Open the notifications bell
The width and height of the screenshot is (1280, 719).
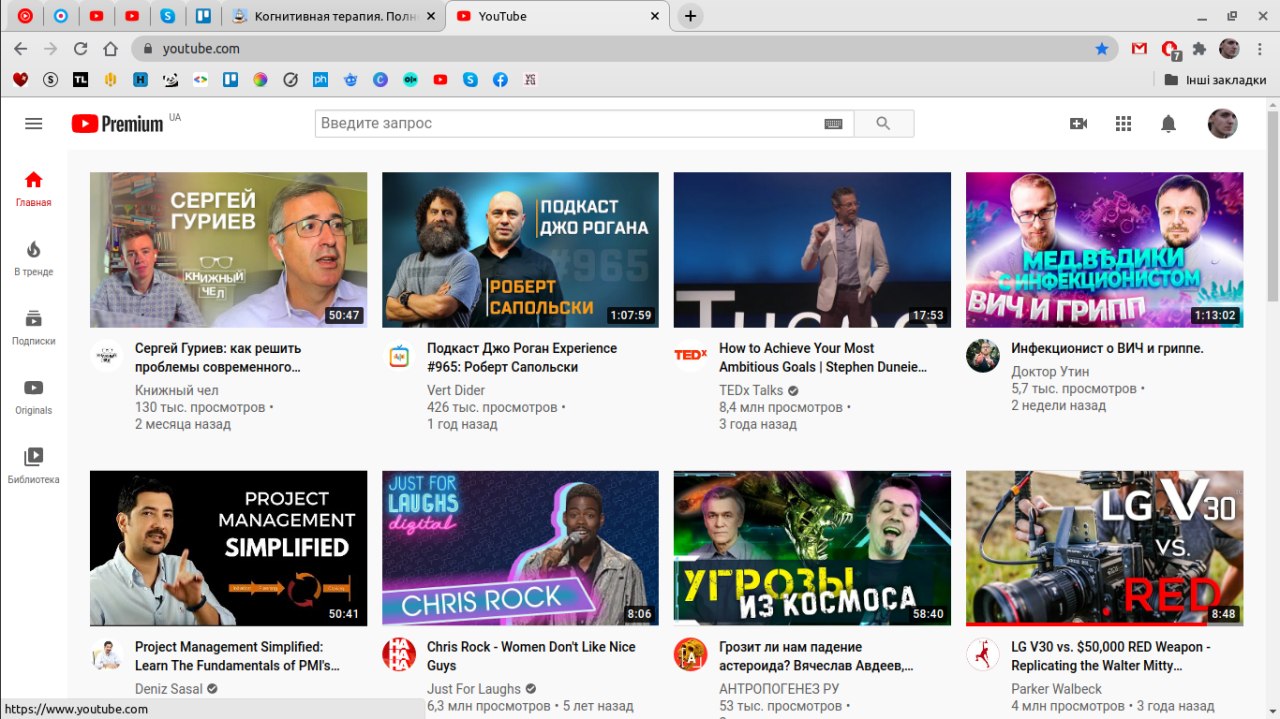click(x=1168, y=123)
